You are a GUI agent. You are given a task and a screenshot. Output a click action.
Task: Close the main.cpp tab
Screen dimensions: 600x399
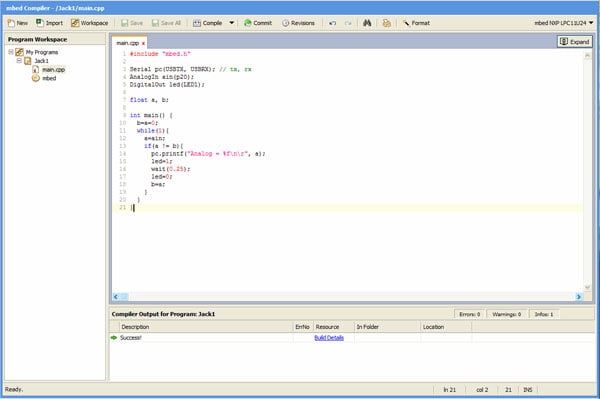coord(143,43)
